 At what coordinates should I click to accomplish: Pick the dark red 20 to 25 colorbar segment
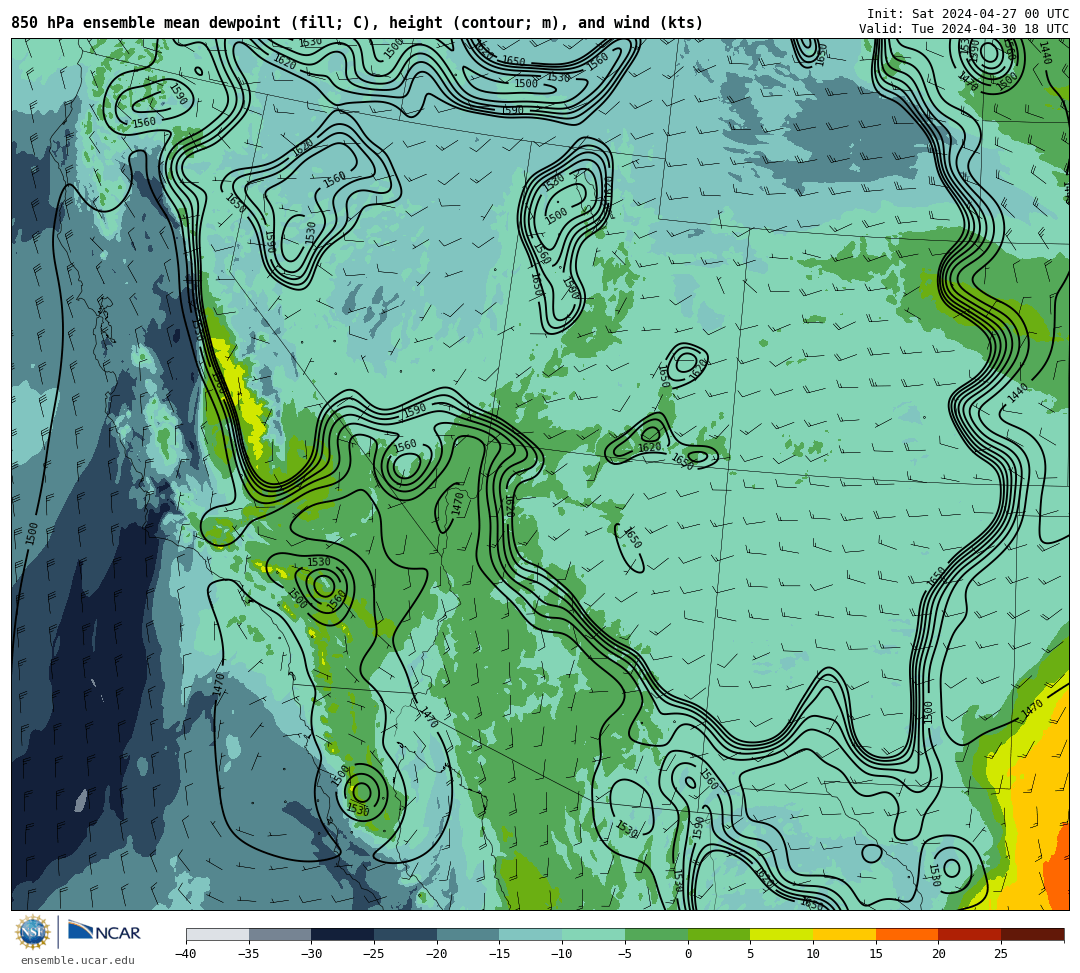pos(970,934)
